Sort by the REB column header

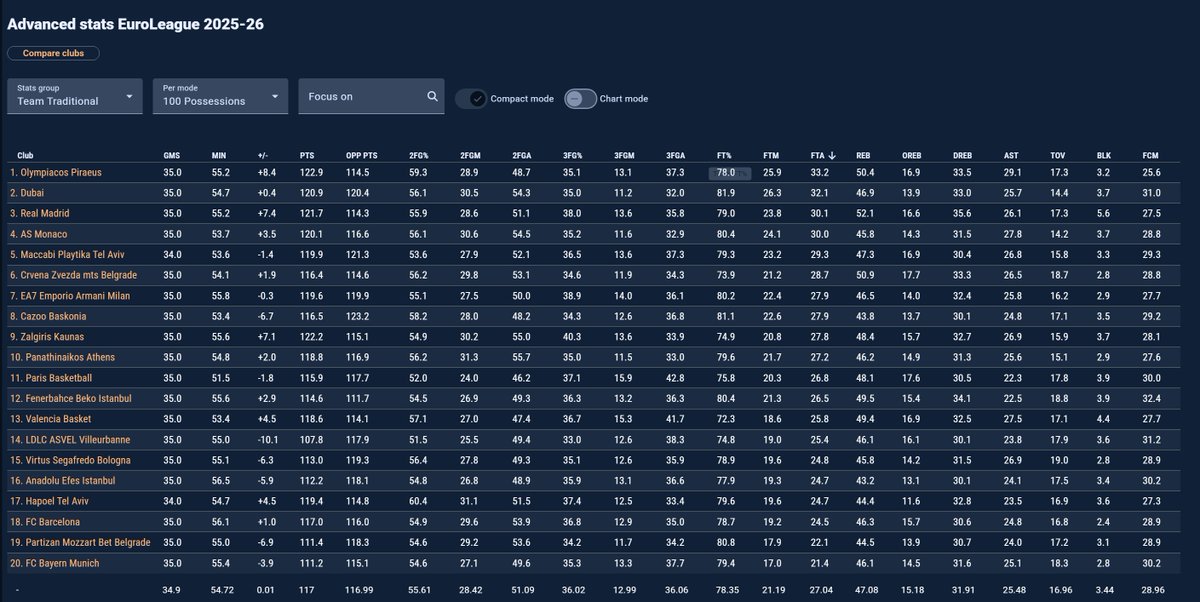point(864,155)
